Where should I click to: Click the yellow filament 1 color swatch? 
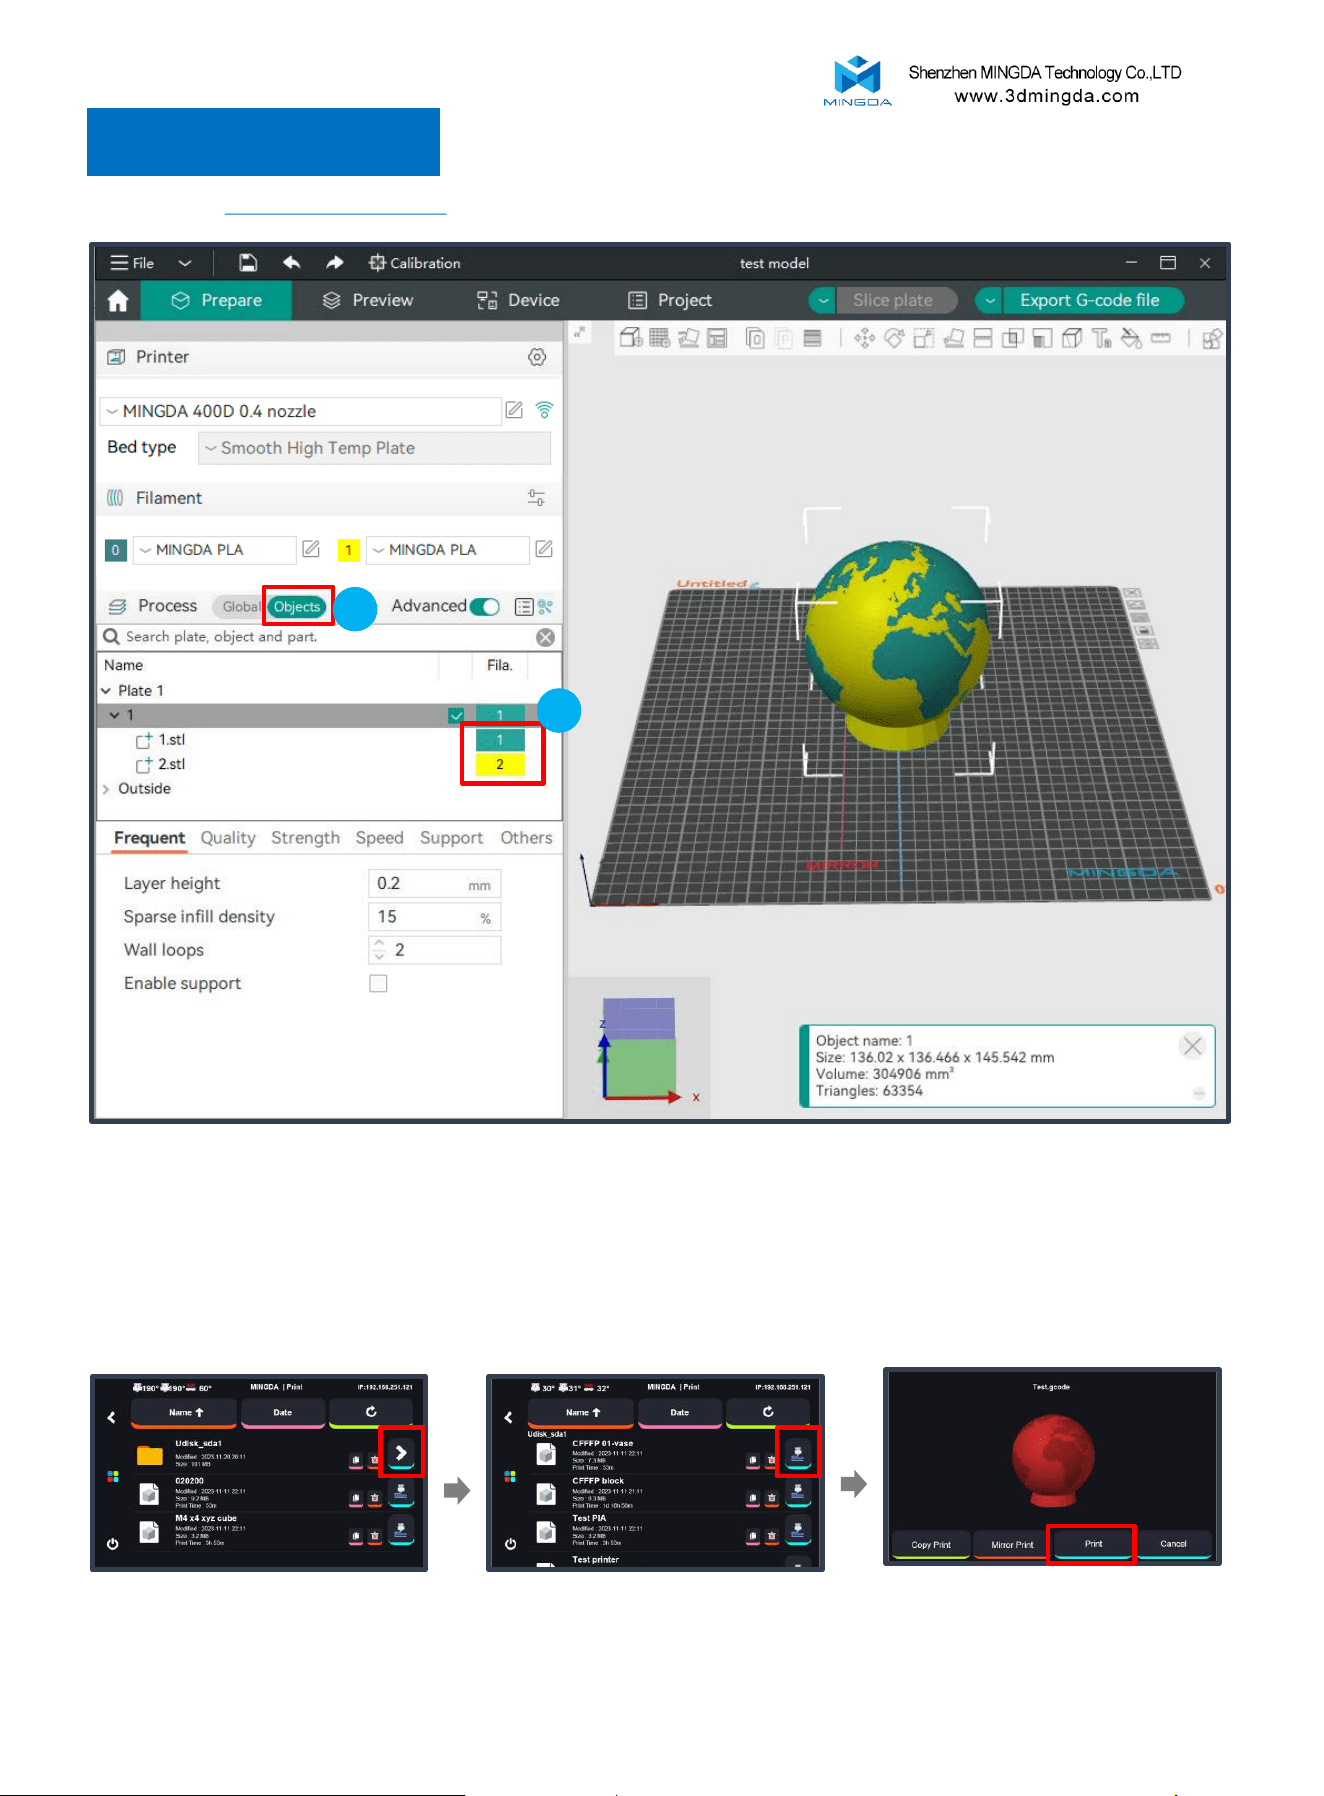348,550
